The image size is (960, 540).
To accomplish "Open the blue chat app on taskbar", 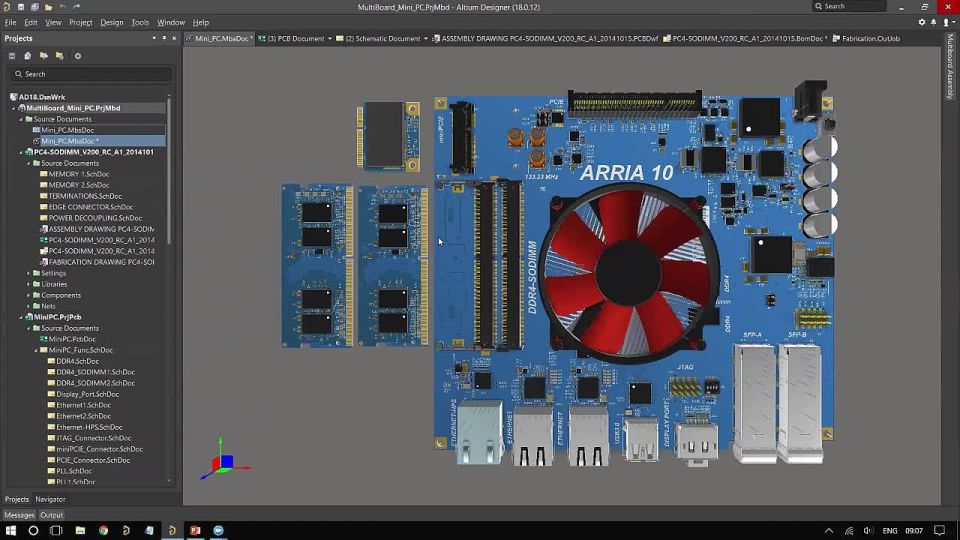I will [x=219, y=530].
